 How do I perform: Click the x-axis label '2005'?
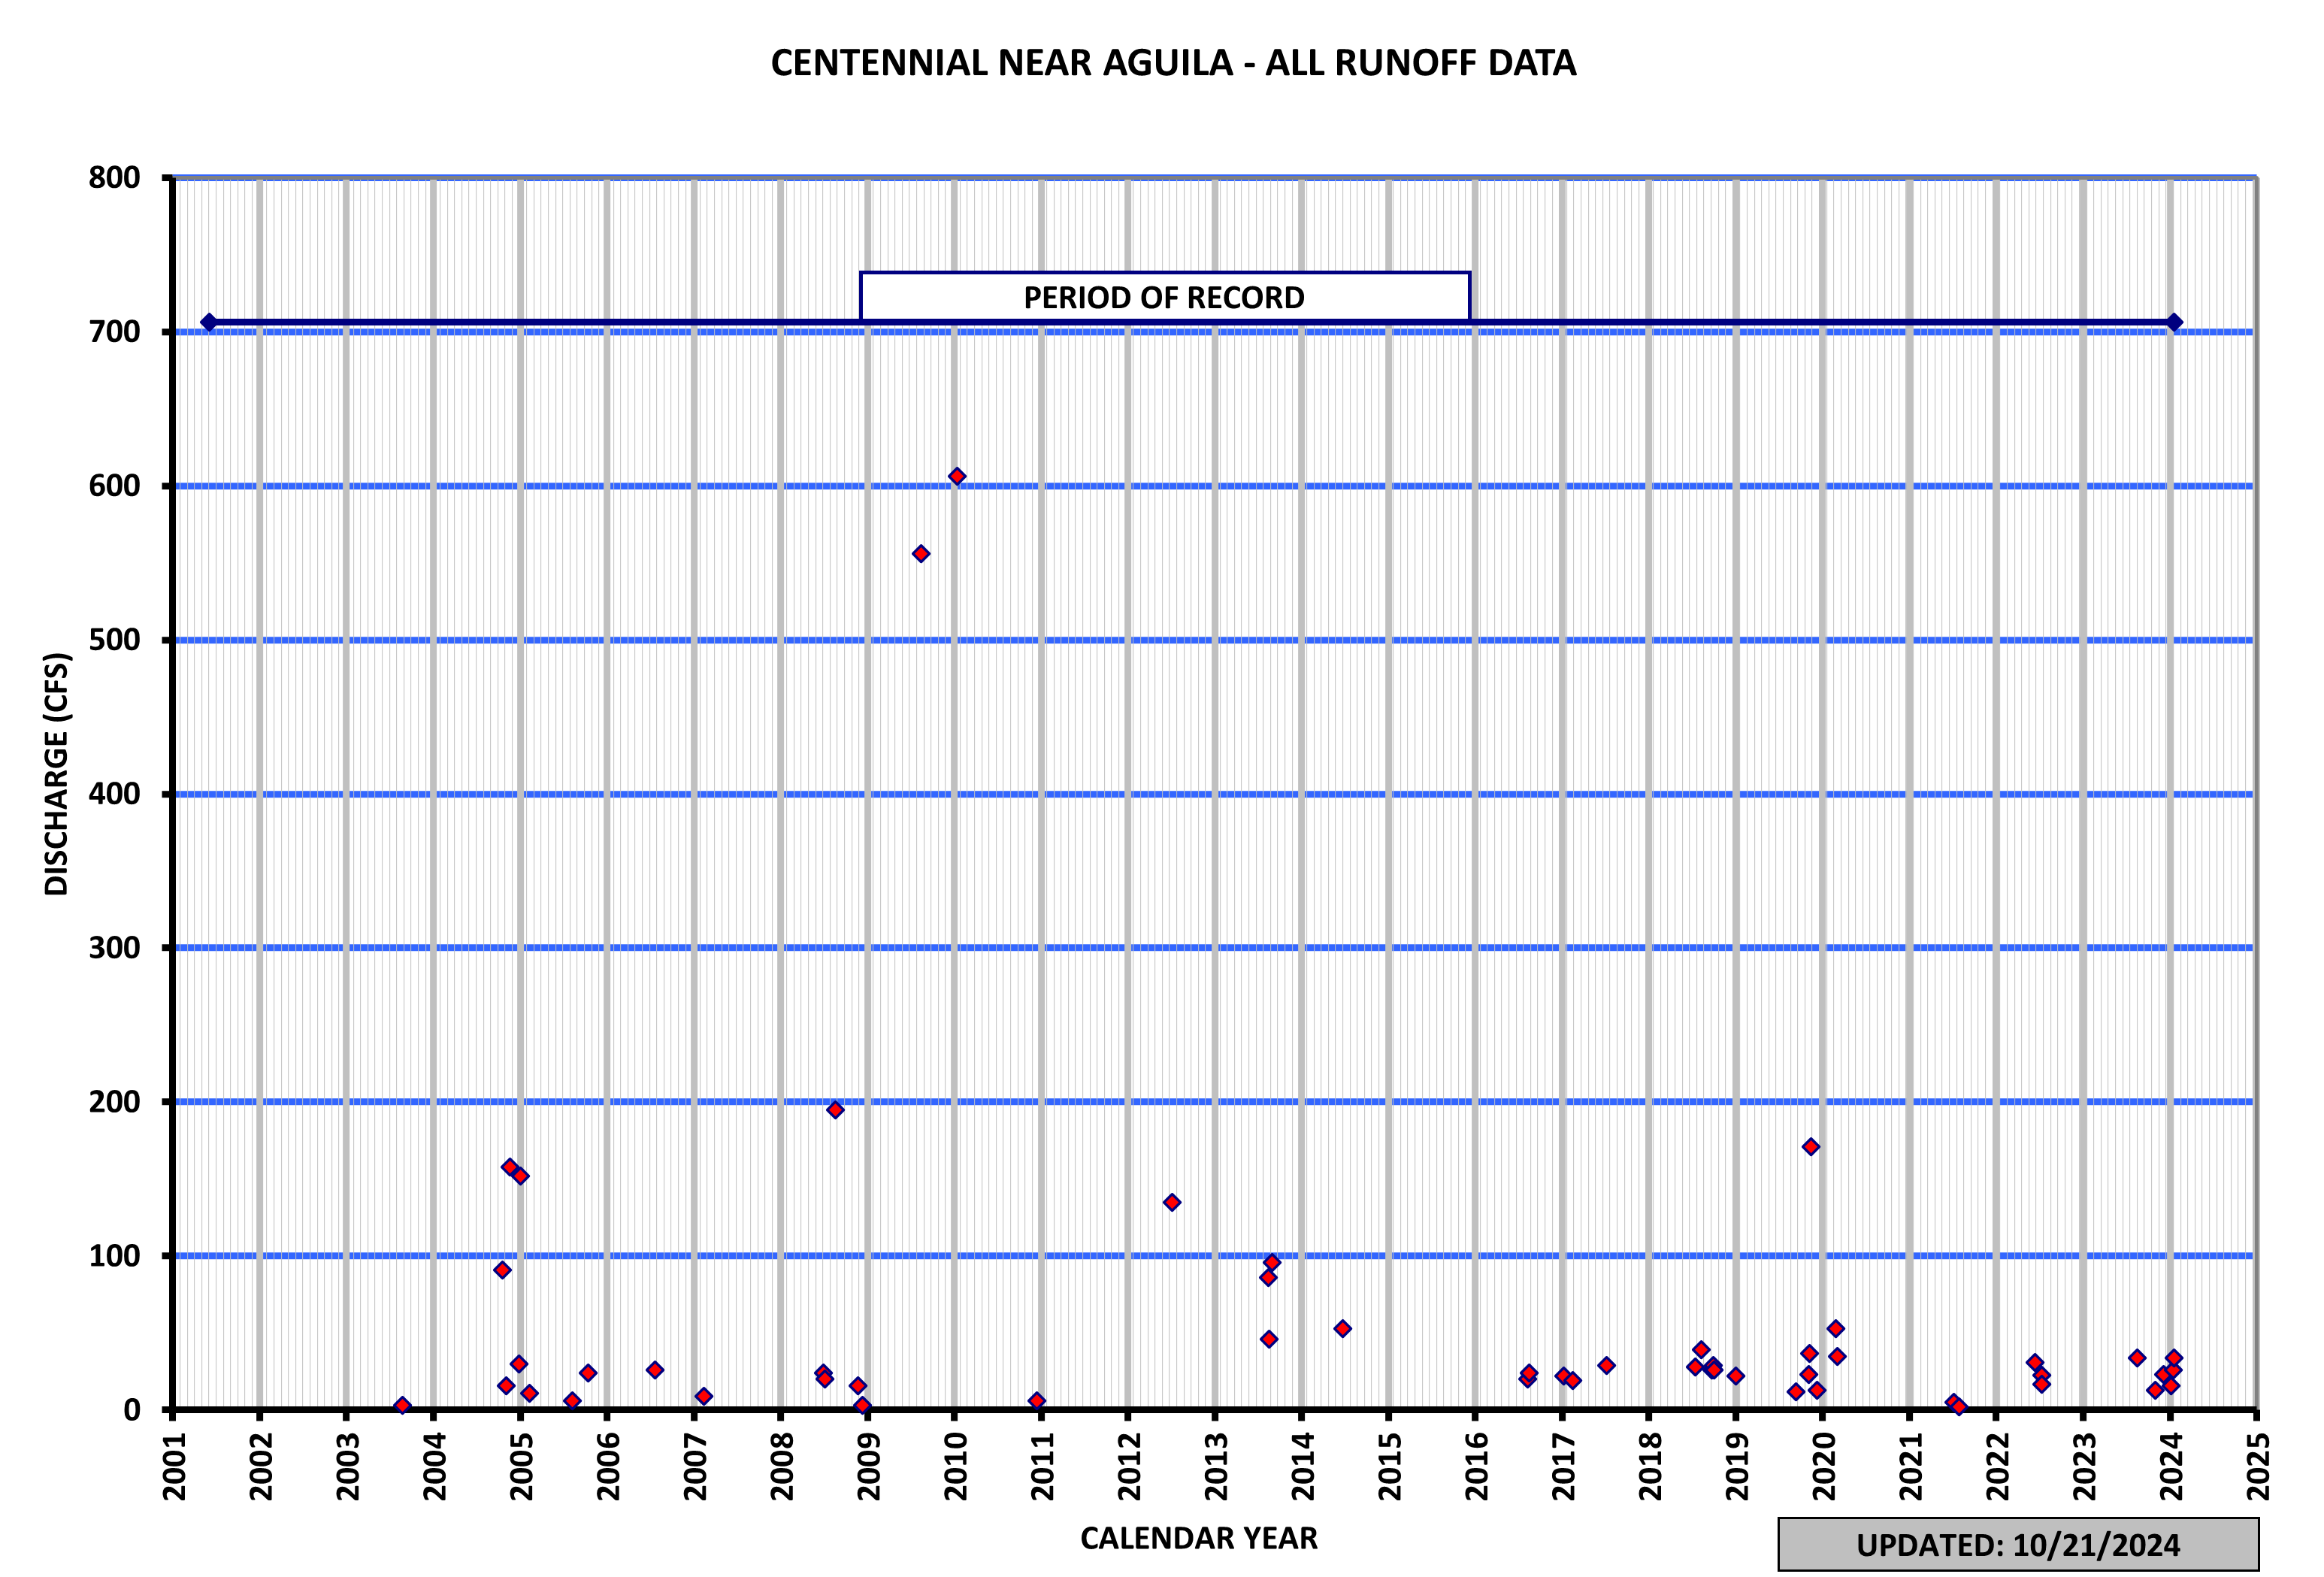click(522, 1466)
